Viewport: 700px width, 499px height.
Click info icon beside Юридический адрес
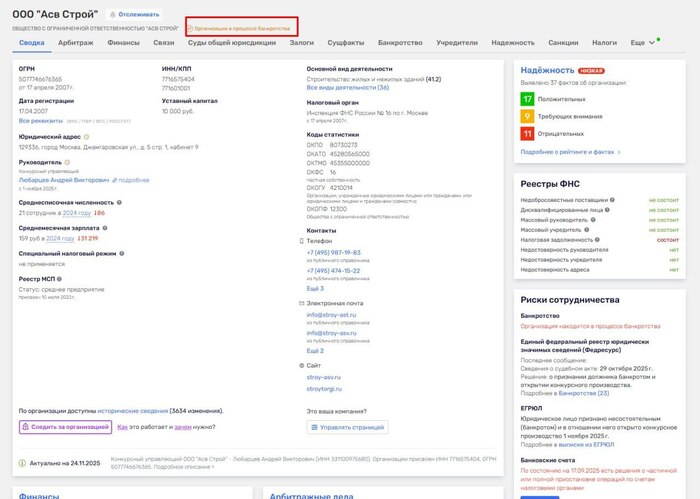point(84,137)
